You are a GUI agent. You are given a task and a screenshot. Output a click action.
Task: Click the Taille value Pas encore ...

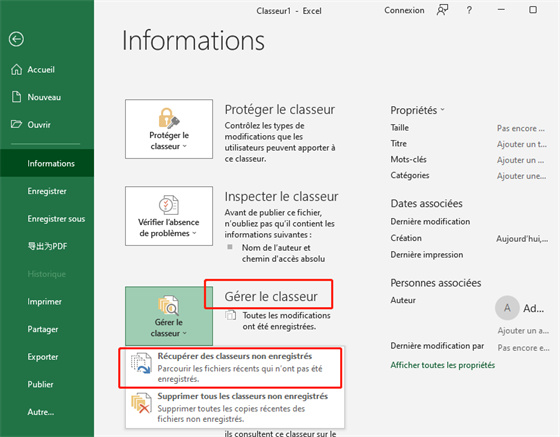tap(521, 128)
